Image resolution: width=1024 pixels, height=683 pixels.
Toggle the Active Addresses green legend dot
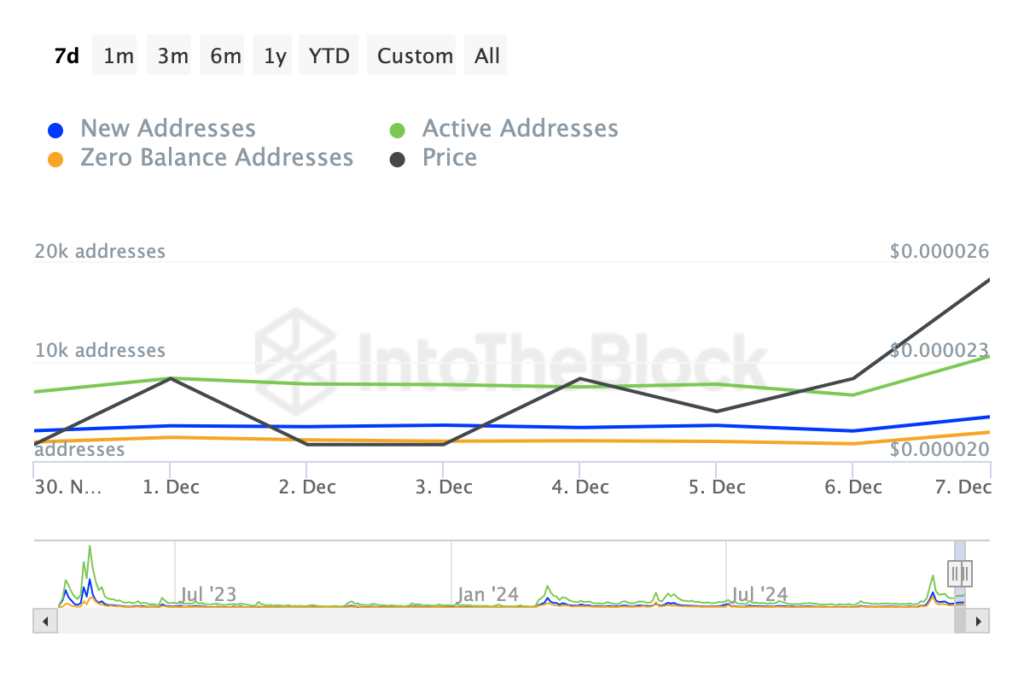[397, 130]
